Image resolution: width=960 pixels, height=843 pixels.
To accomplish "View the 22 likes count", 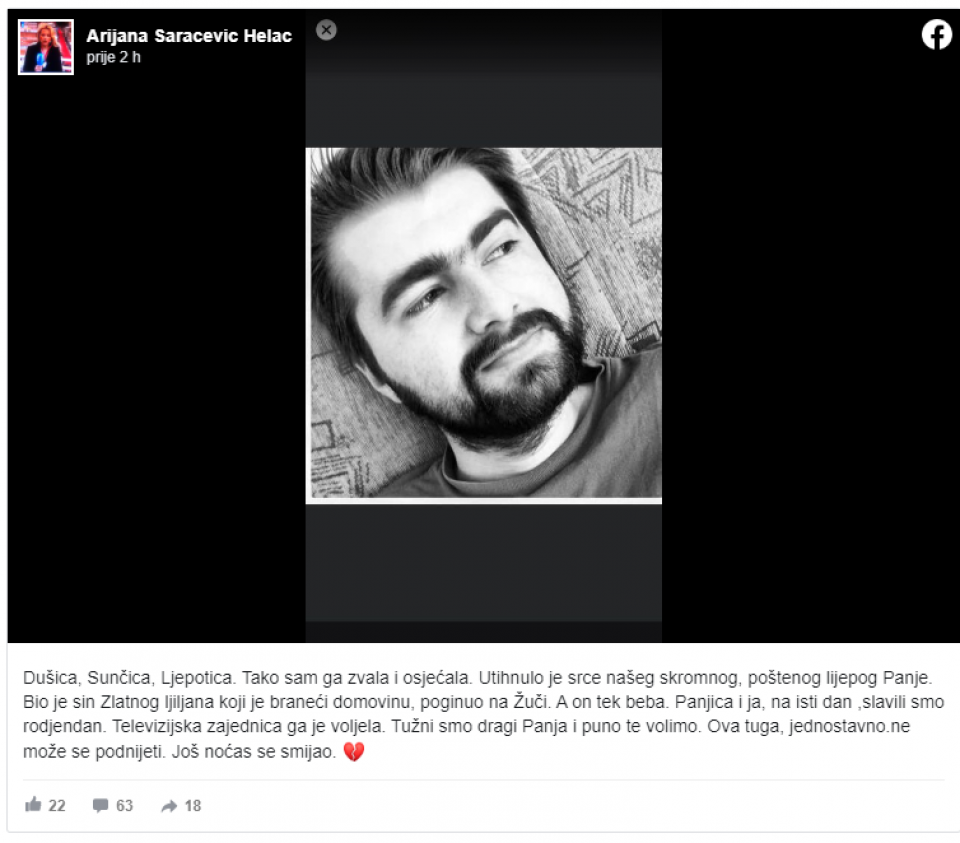I will pos(57,806).
